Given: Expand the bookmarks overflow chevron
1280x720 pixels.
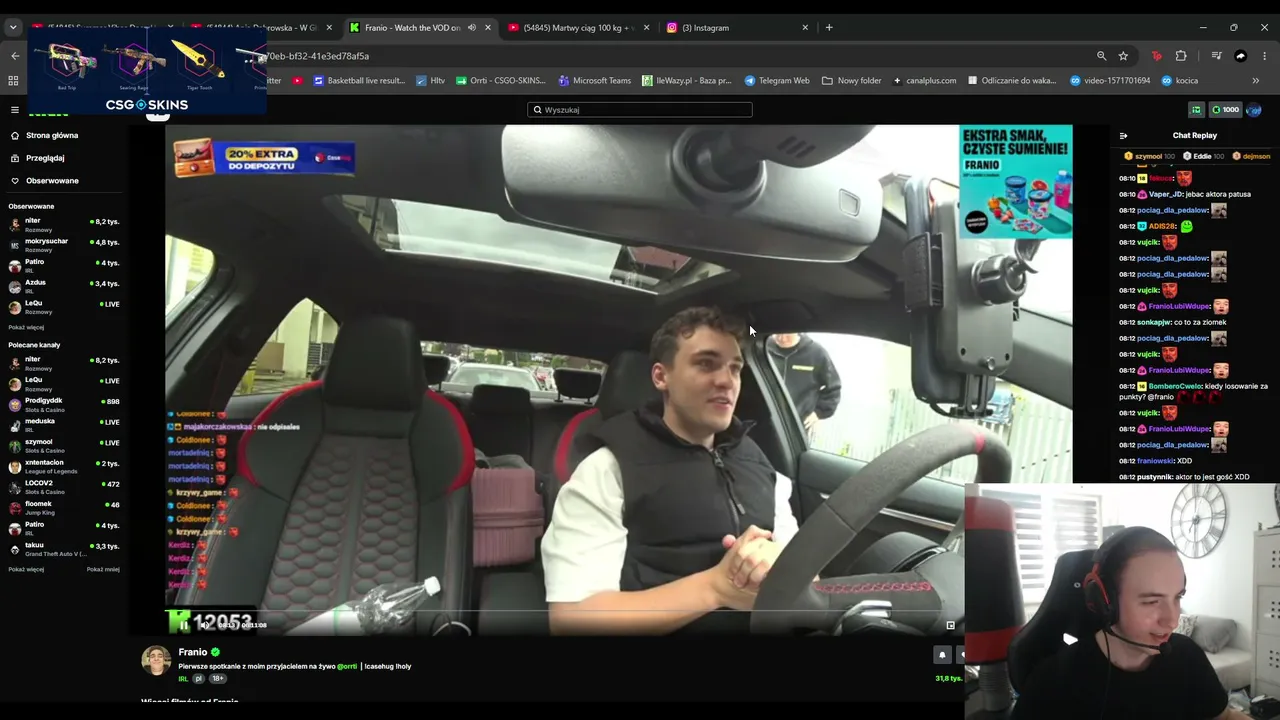Looking at the screenshot, I should click(1256, 80).
